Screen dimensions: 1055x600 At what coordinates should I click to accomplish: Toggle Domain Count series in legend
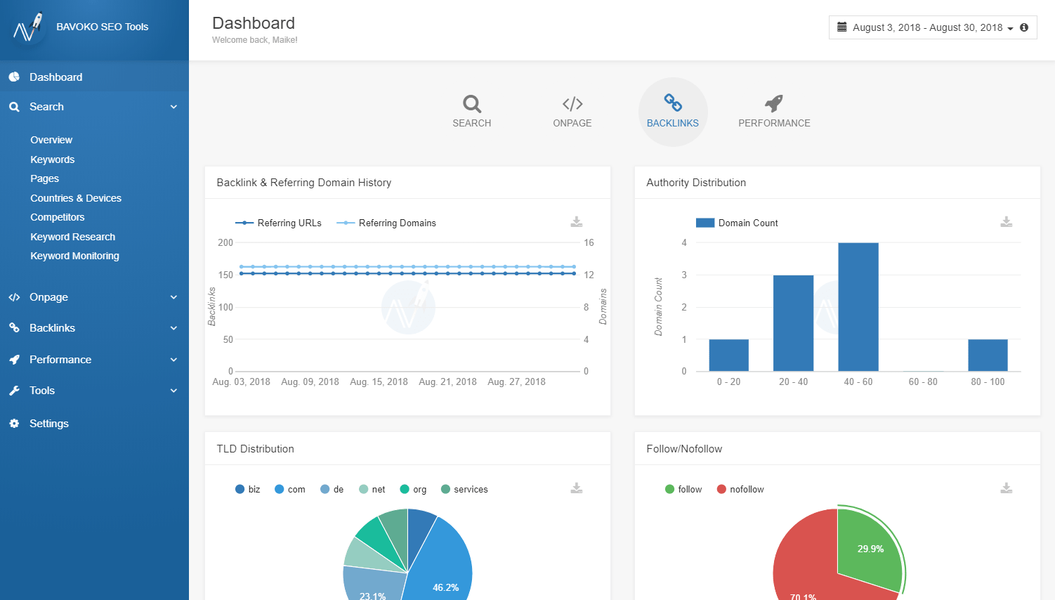737,223
